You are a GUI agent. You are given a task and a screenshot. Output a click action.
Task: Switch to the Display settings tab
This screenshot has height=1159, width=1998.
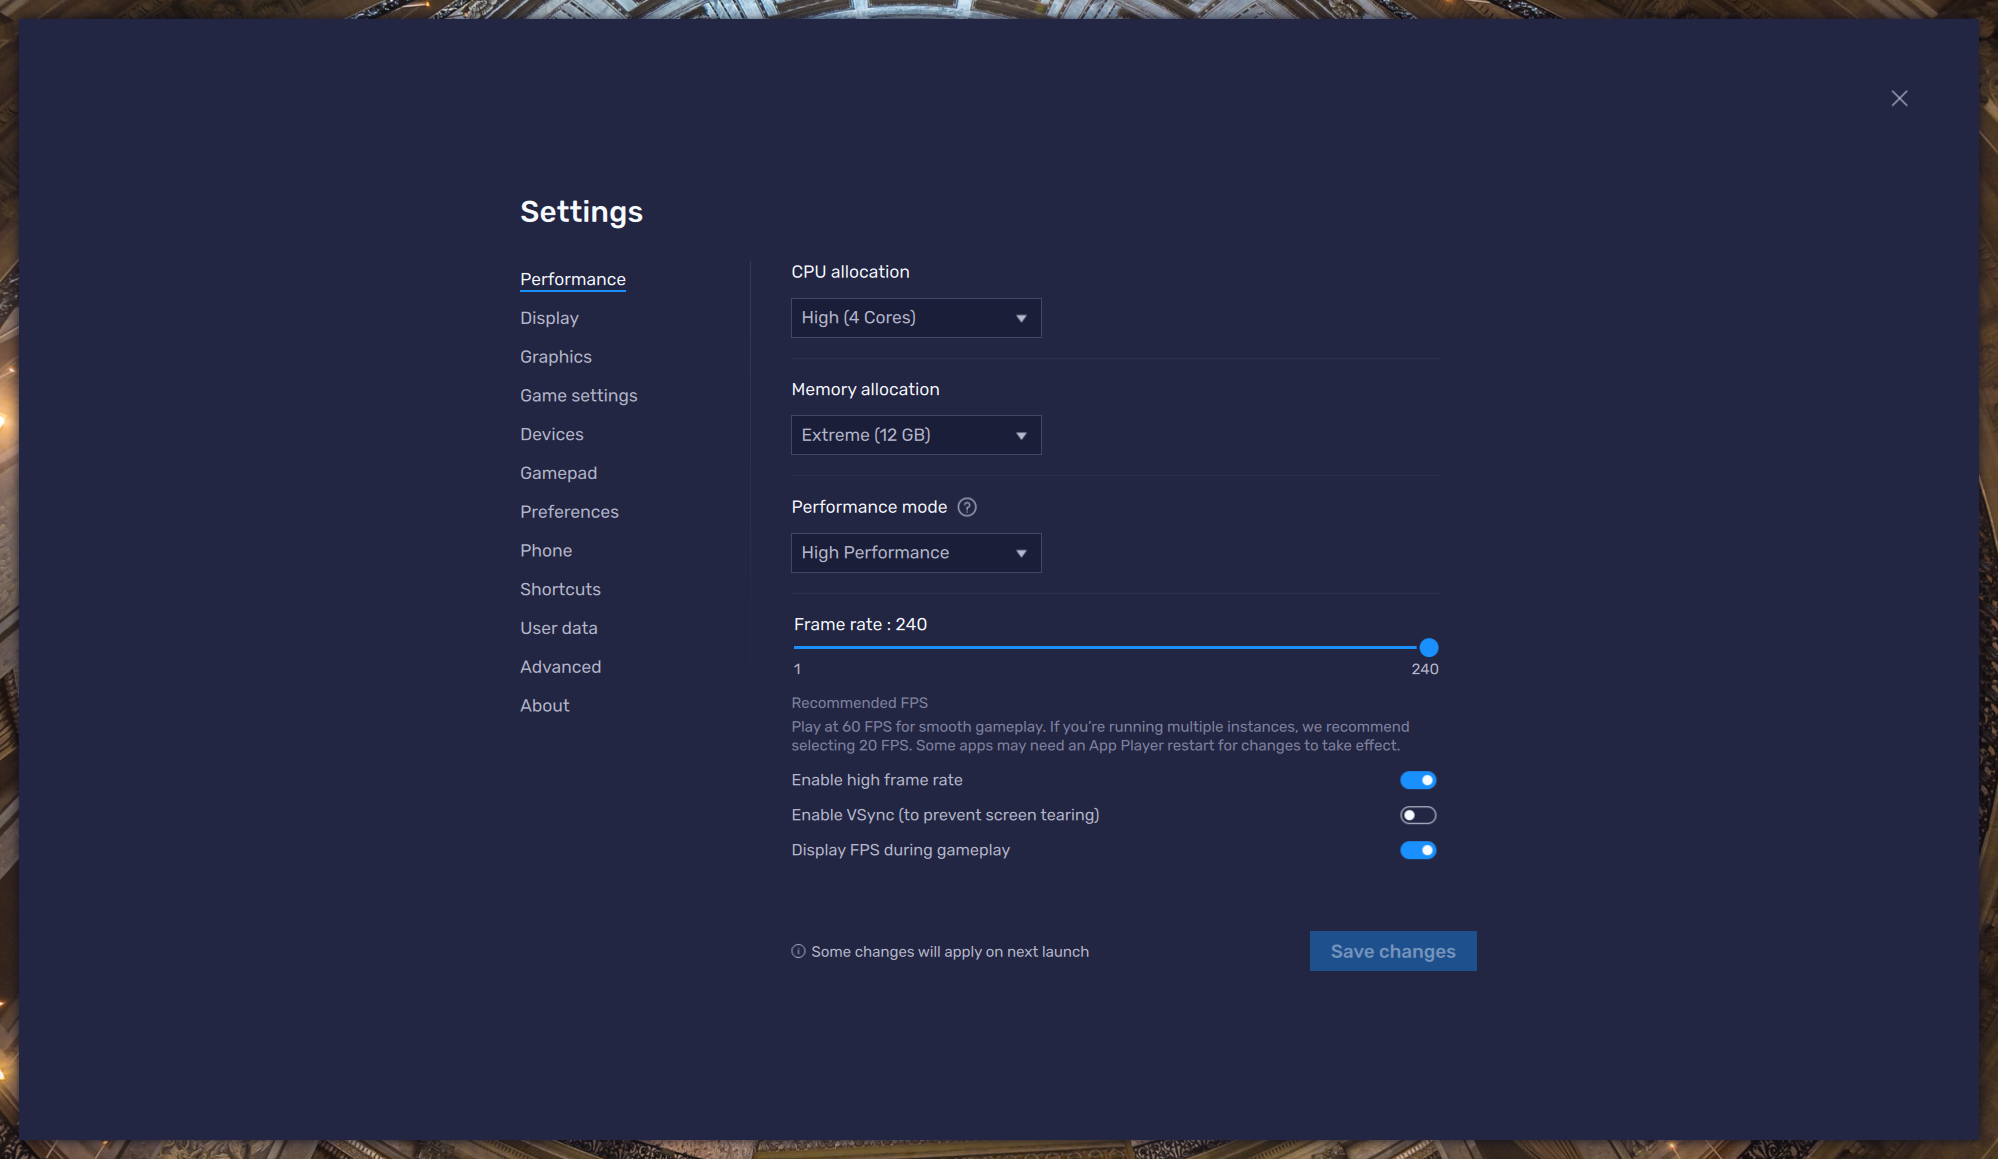tap(549, 318)
